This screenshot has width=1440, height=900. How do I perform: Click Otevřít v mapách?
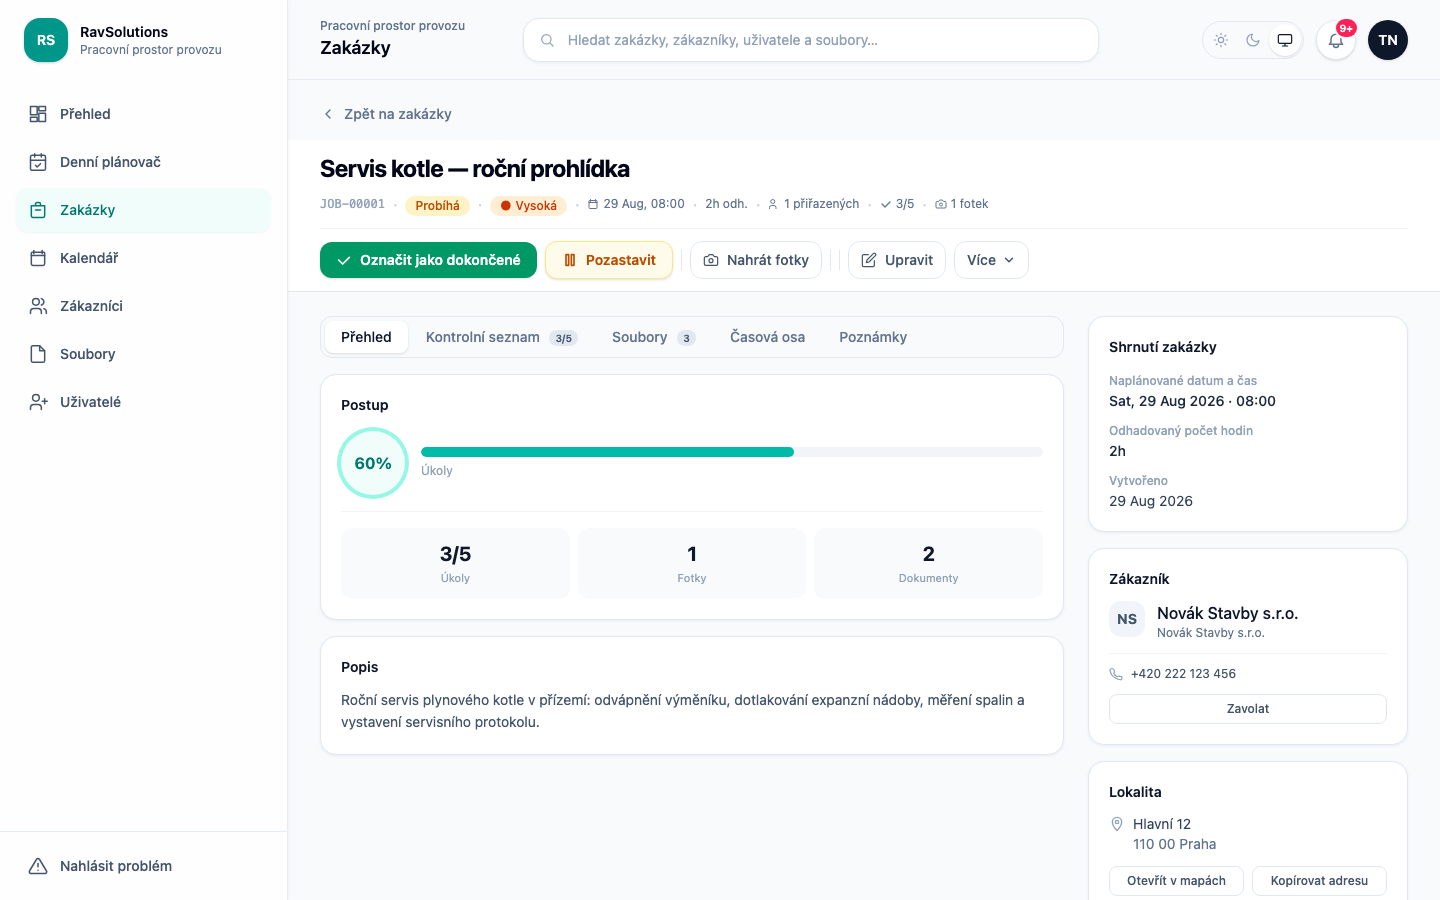pyautogui.click(x=1176, y=881)
